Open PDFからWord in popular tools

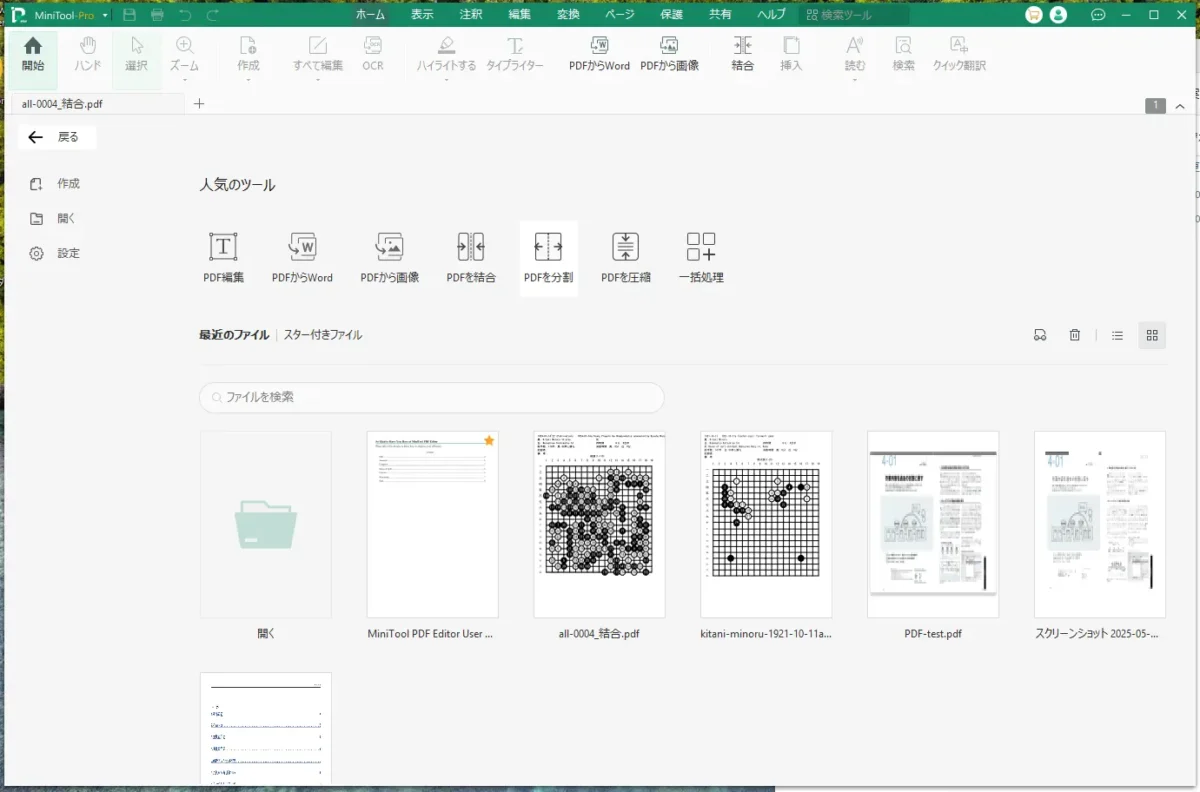coord(302,258)
